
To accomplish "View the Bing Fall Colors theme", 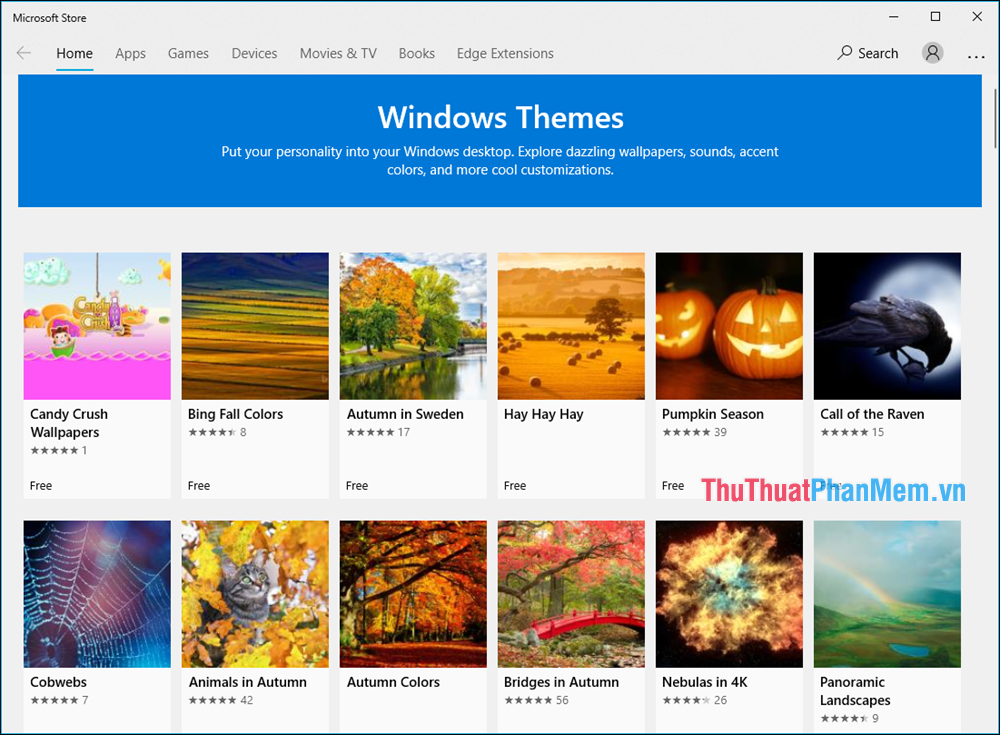I will (x=255, y=326).
